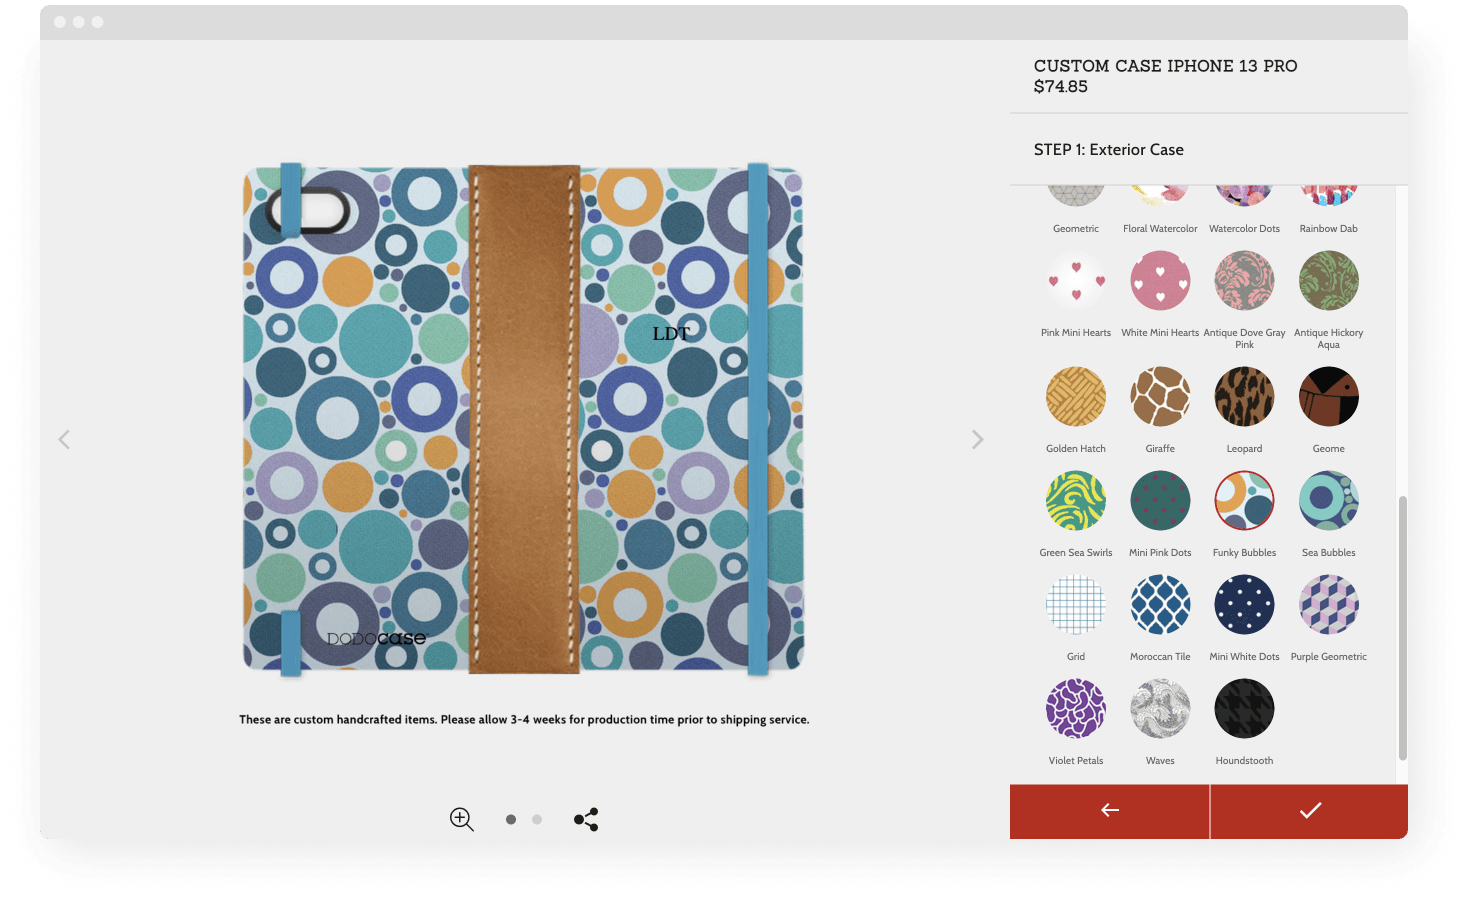Click the red back arrow button
The image size is (1468, 899).
(1109, 811)
